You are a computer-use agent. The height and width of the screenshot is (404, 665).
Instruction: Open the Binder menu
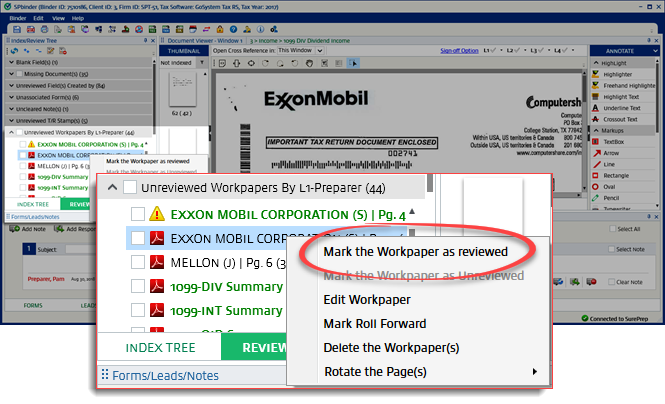18,18
